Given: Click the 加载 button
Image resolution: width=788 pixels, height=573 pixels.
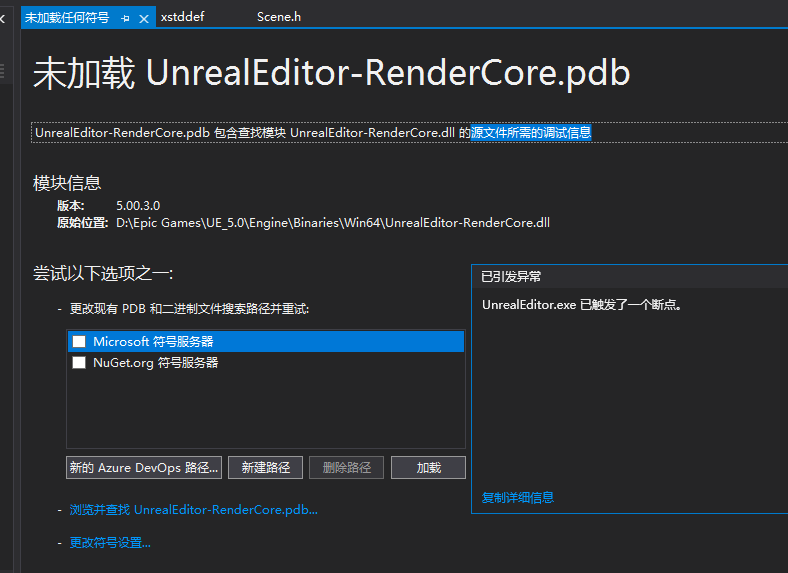Looking at the screenshot, I should point(428,467).
